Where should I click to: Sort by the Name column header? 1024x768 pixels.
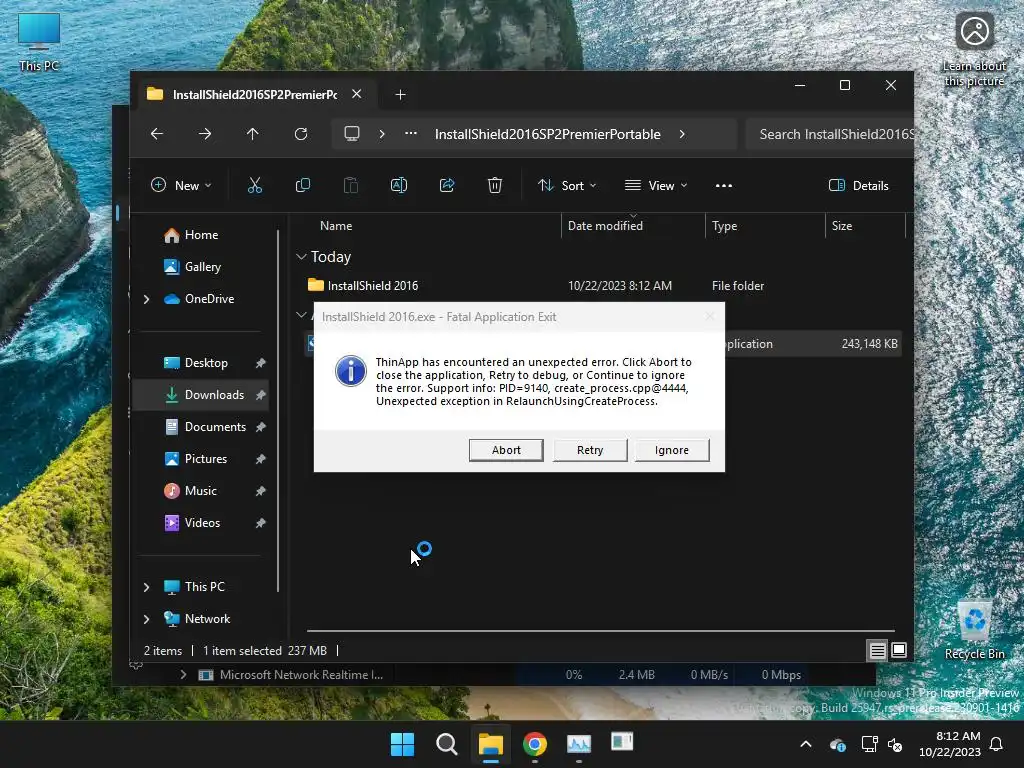336,226
